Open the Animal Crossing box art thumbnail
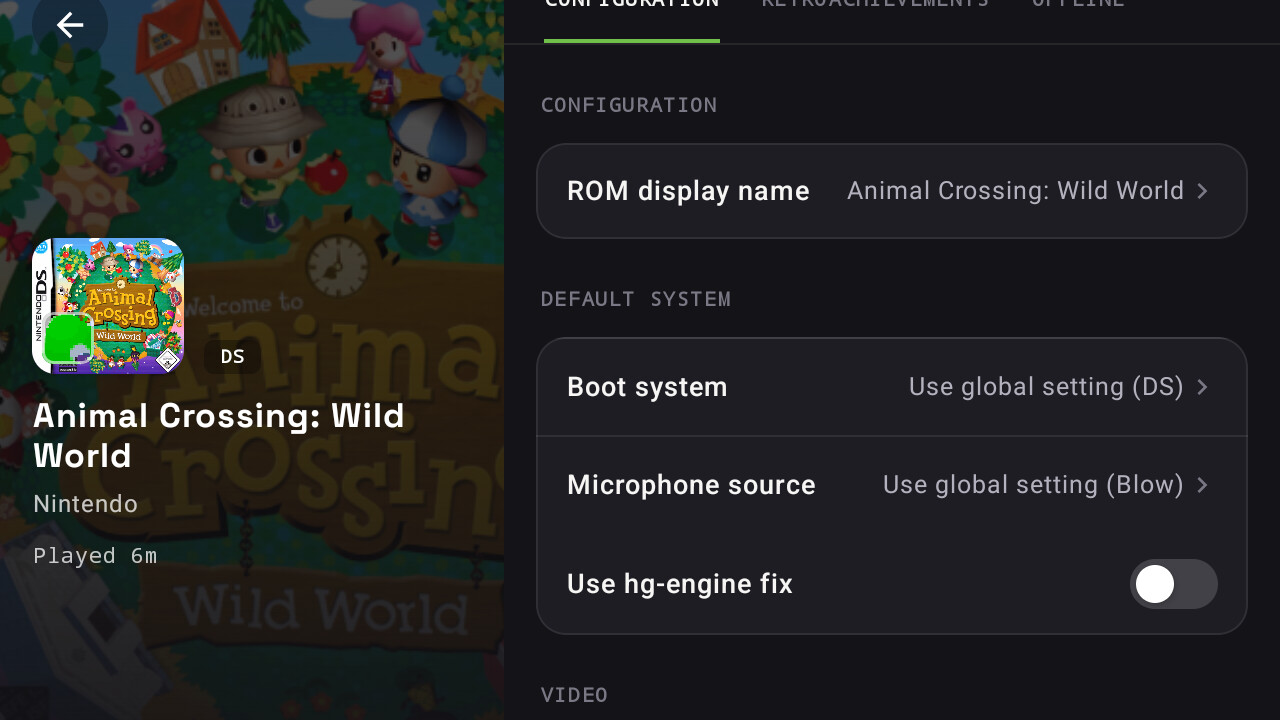Image resolution: width=1280 pixels, height=720 pixels. (108, 306)
